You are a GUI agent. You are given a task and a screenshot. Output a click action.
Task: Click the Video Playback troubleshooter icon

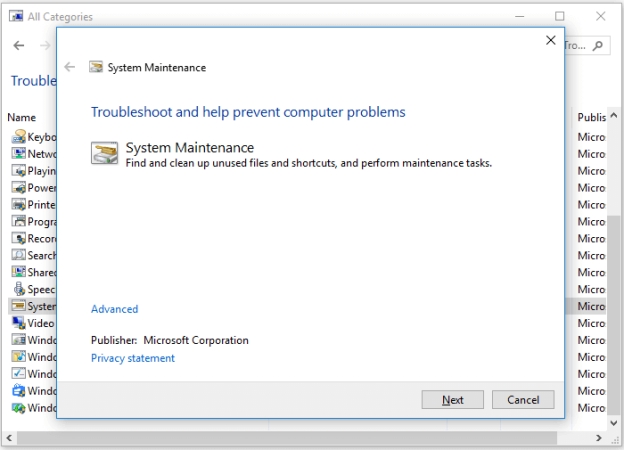click(x=18, y=323)
